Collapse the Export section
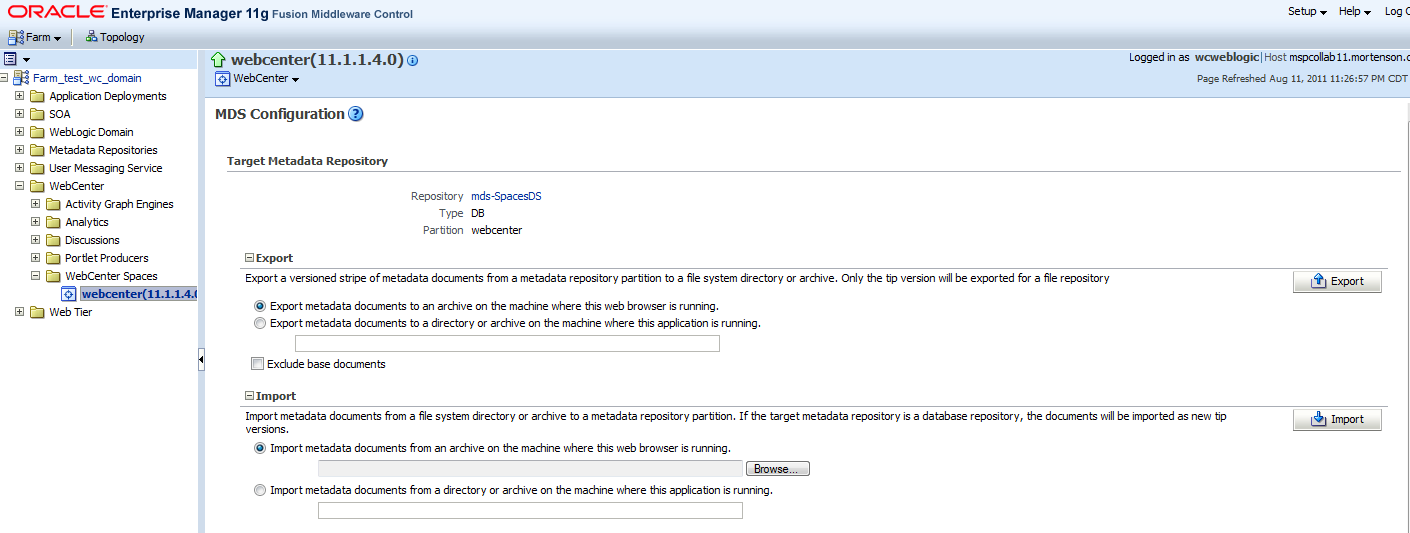The image size is (1410, 533). (250, 258)
